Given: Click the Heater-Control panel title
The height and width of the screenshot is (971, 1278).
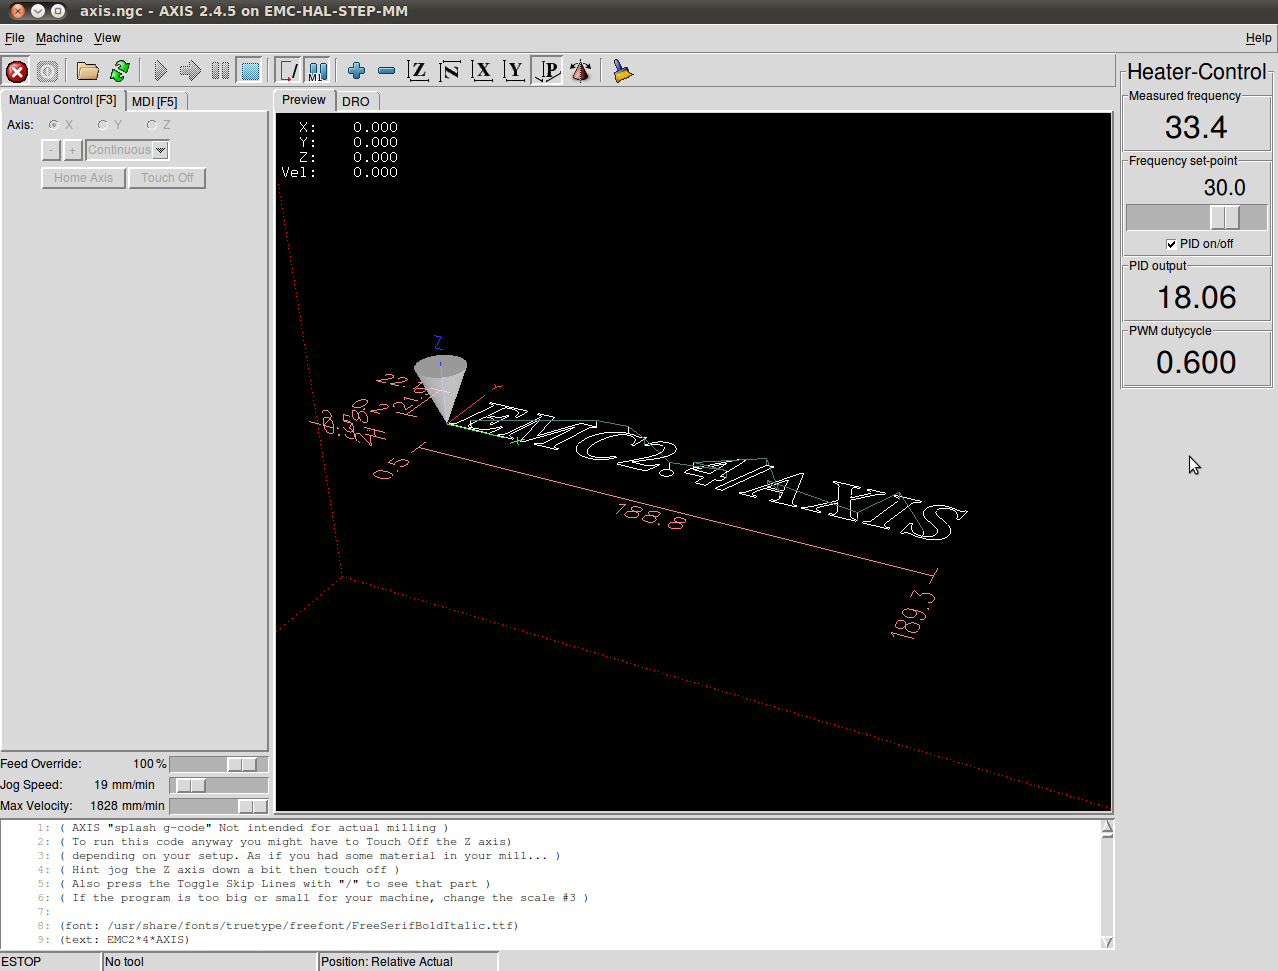Looking at the screenshot, I should tap(1197, 72).
